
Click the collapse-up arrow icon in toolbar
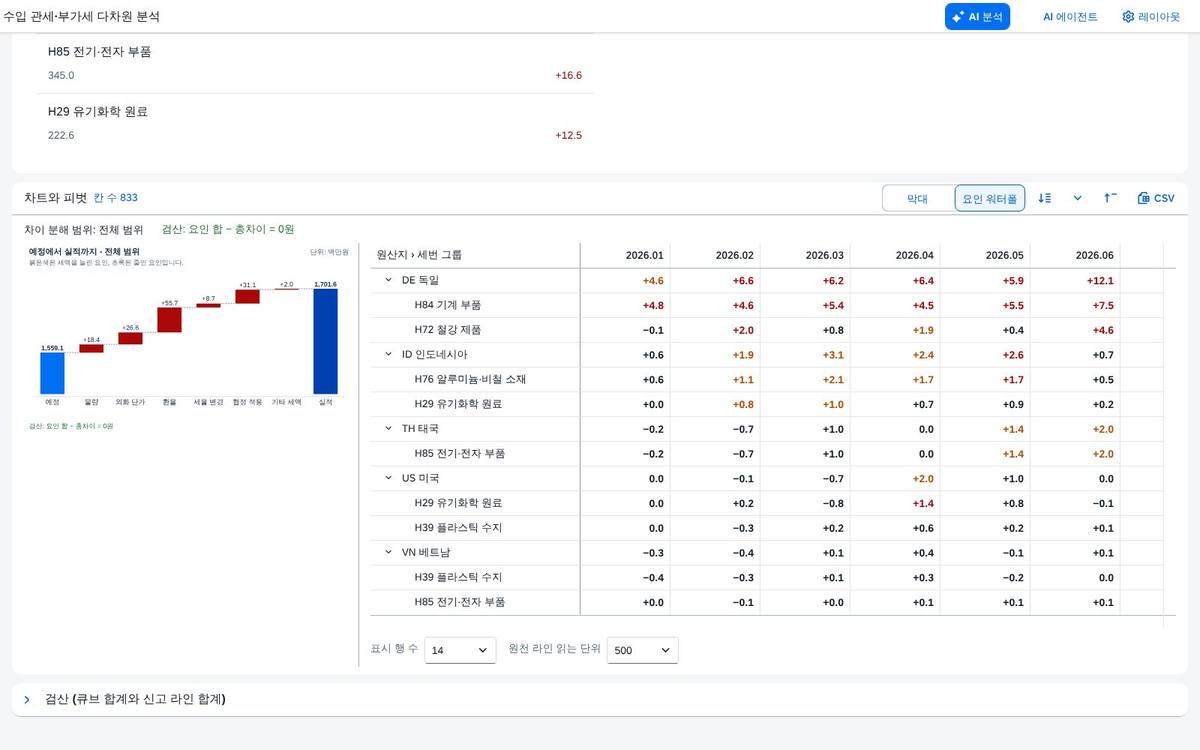(x=1111, y=198)
